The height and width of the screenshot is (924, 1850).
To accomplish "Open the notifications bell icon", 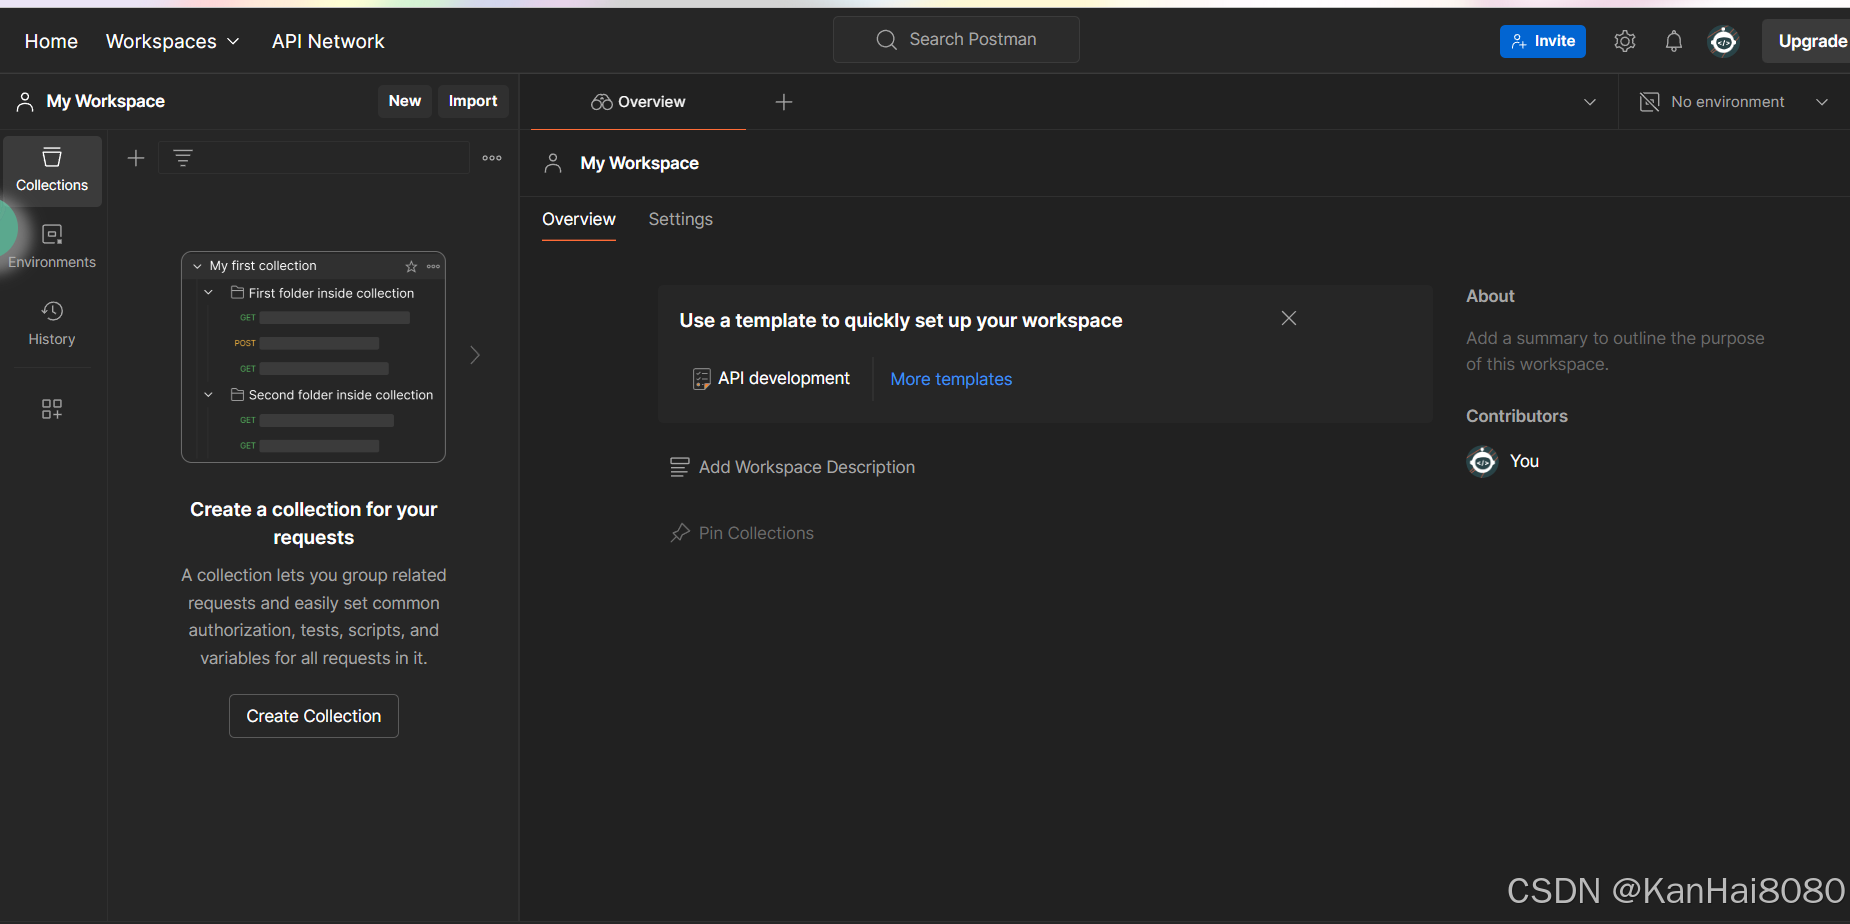I will [x=1674, y=41].
